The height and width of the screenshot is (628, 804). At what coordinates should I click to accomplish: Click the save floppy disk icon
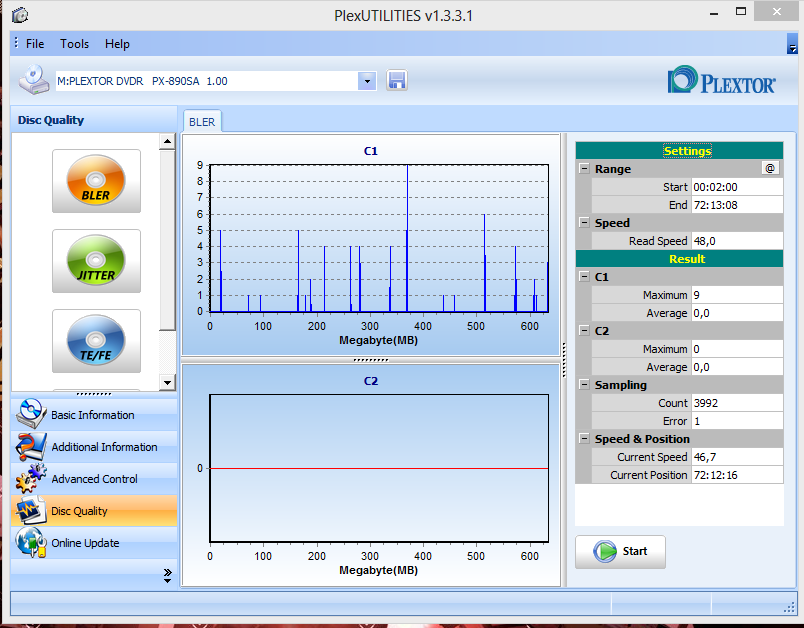click(x=397, y=80)
